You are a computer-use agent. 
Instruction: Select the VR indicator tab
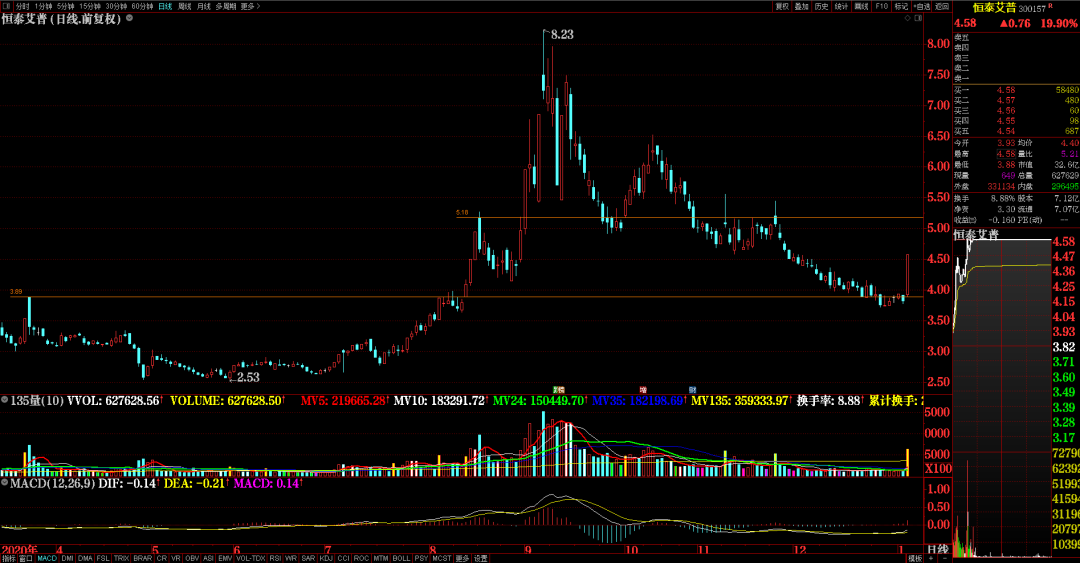point(176,558)
